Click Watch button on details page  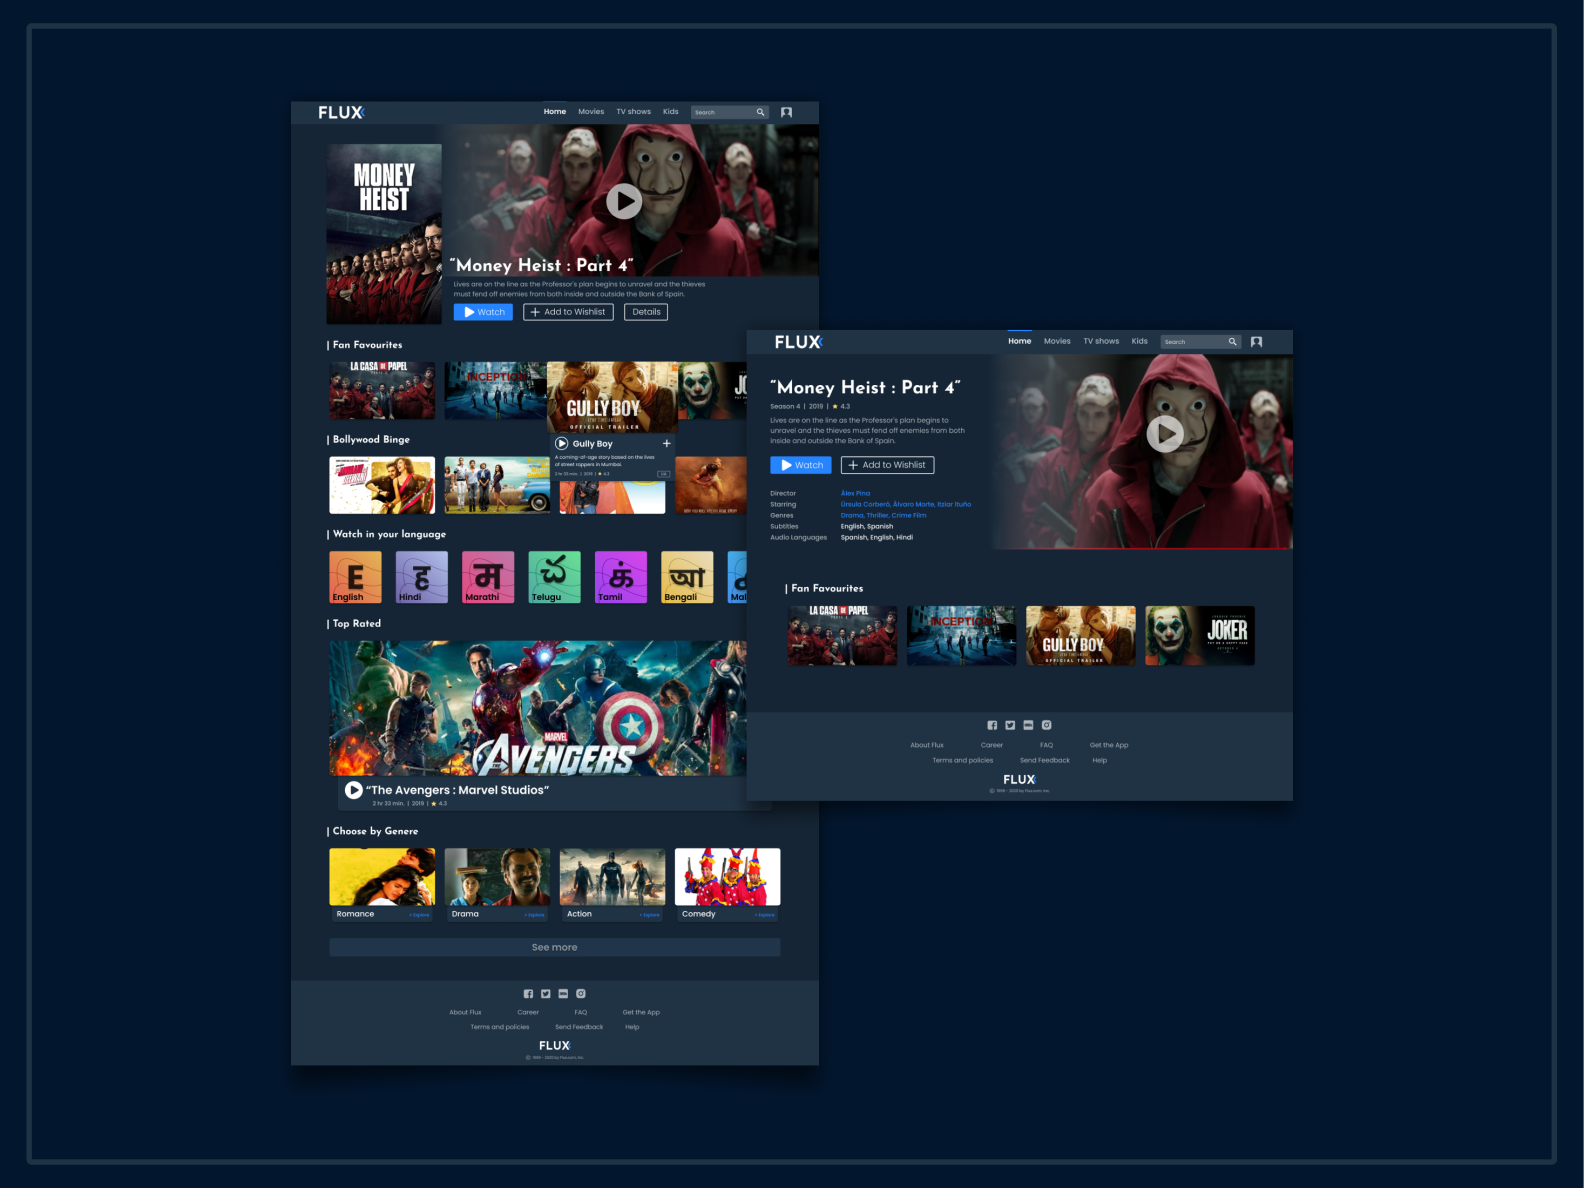(x=800, y=465)
